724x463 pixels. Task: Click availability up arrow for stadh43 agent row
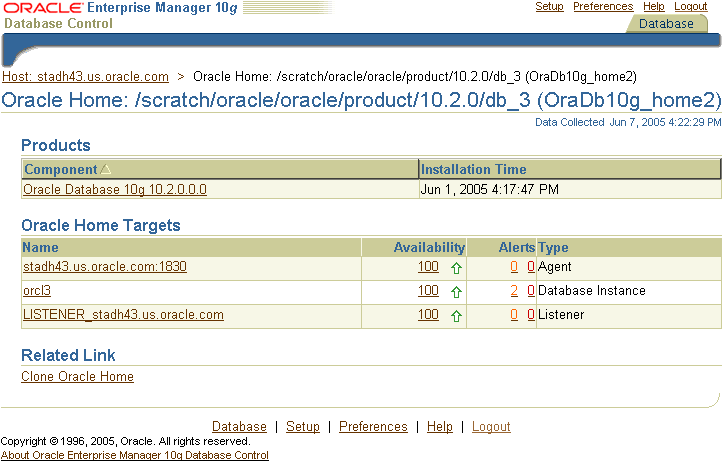click(x=456, y=268)
